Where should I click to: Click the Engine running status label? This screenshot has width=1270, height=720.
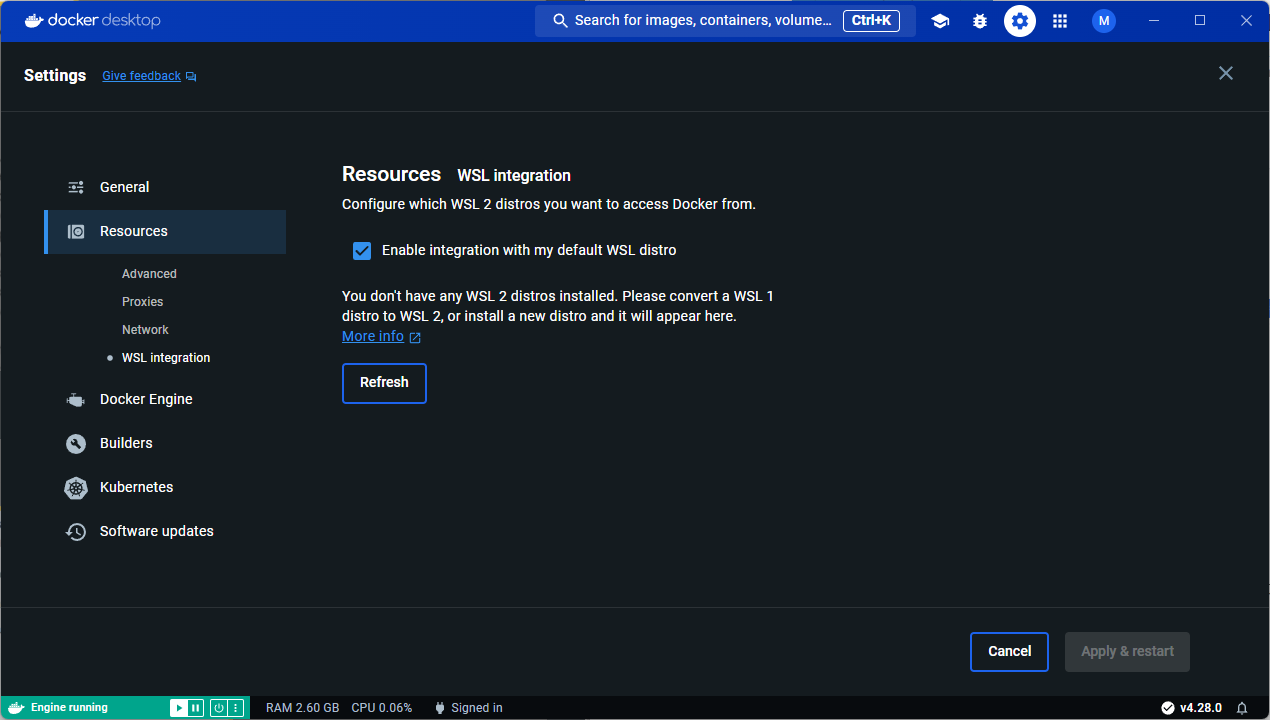pyautogui.click(x=69, y=708)
